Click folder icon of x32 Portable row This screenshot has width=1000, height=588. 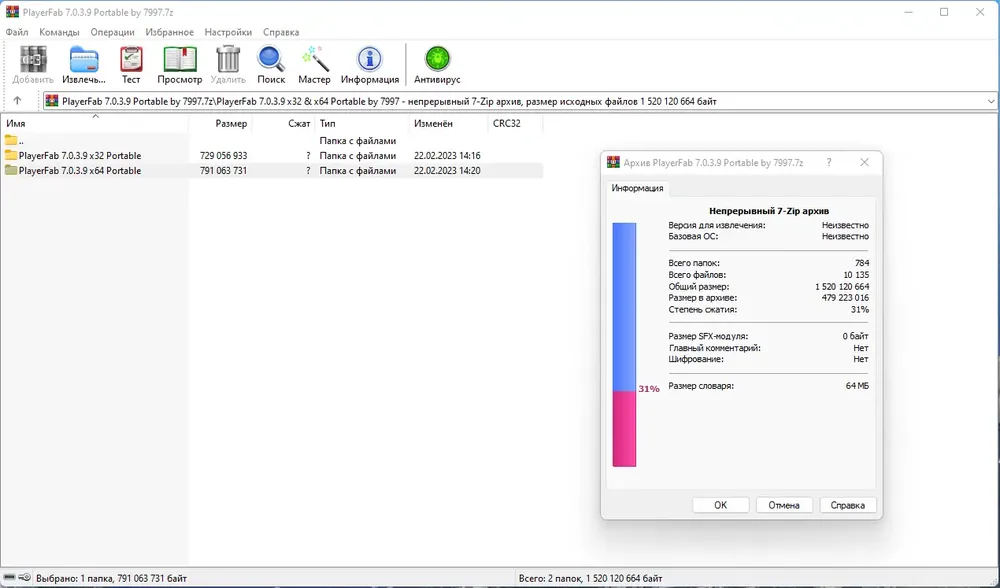[11, 156]
